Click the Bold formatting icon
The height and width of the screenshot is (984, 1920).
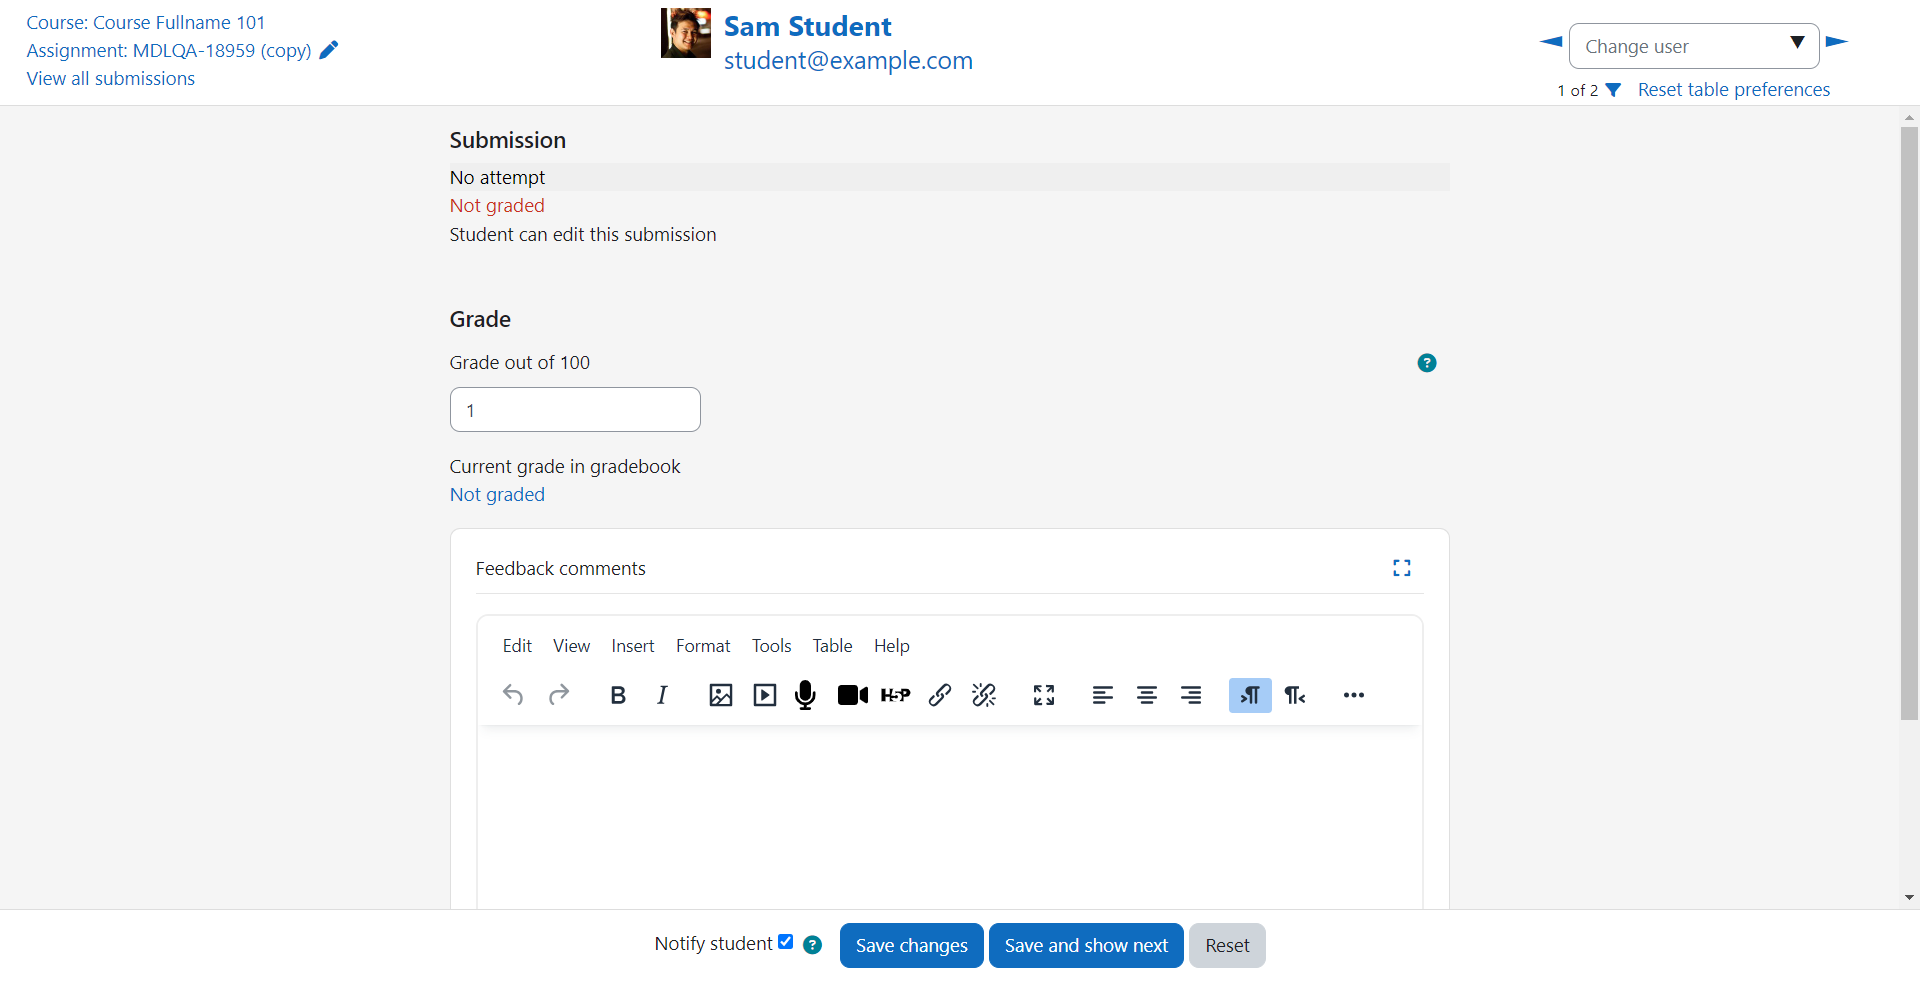[x=618, y=695]
